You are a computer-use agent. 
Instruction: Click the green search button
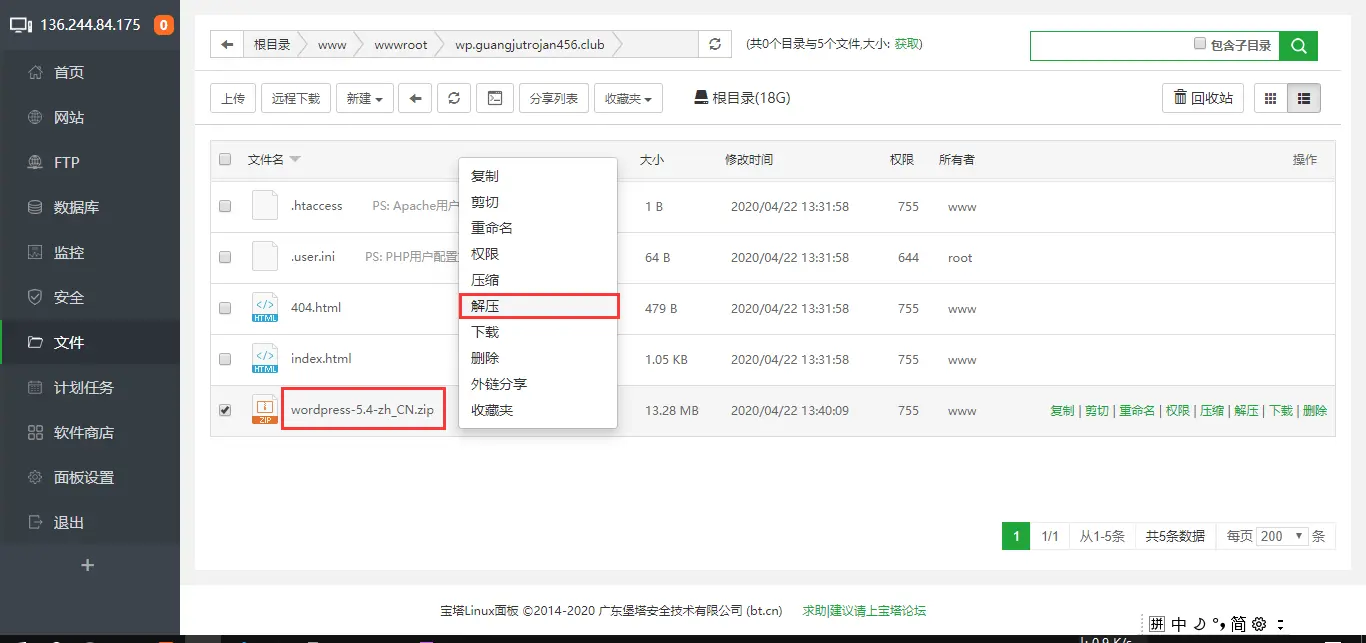coord(1299,45)
